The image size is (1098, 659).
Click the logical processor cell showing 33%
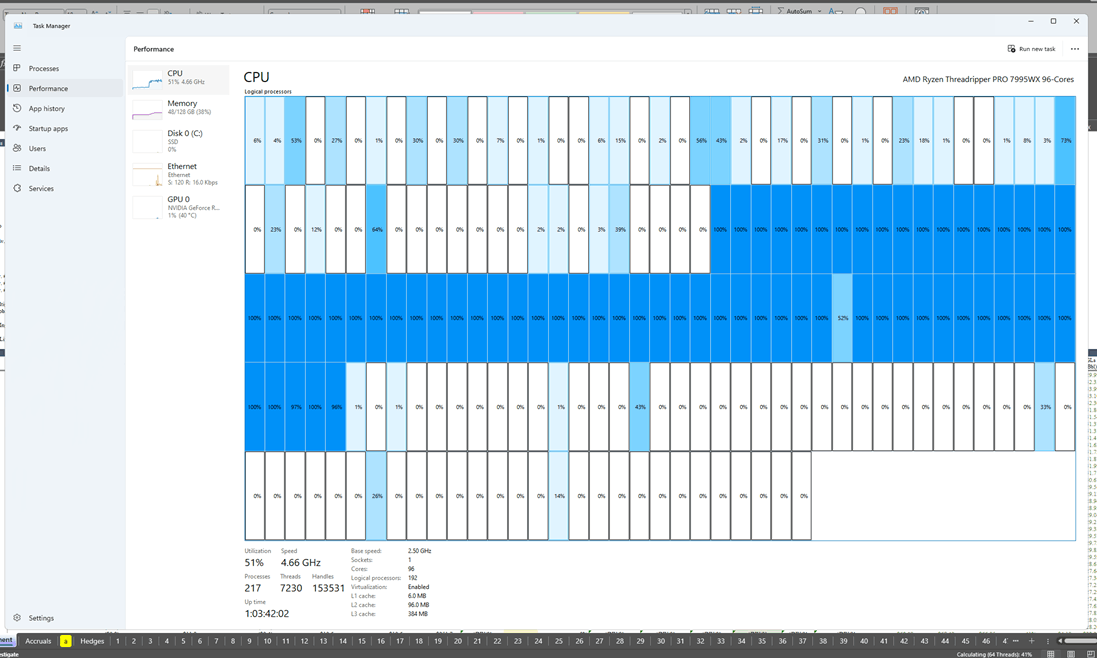tap(1045, 407)
